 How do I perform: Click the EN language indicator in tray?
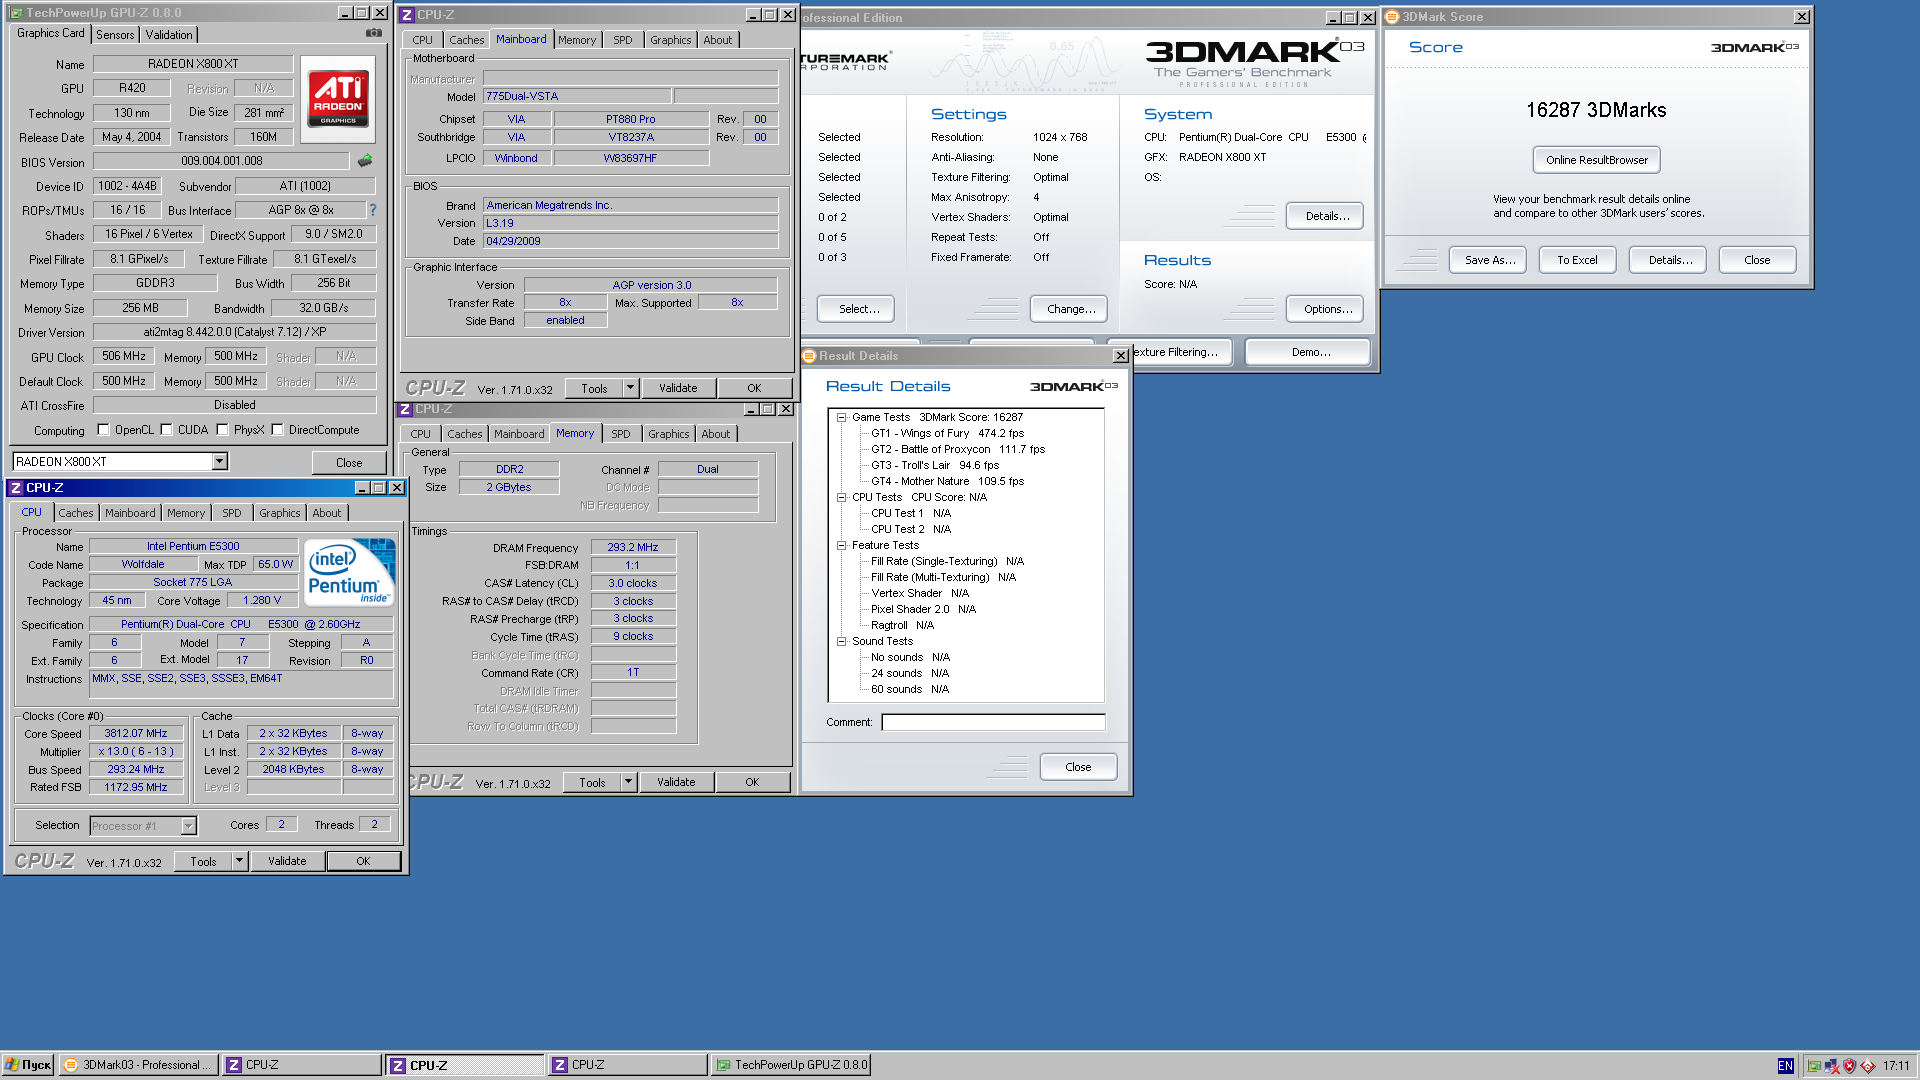tap(1785, 1066)
